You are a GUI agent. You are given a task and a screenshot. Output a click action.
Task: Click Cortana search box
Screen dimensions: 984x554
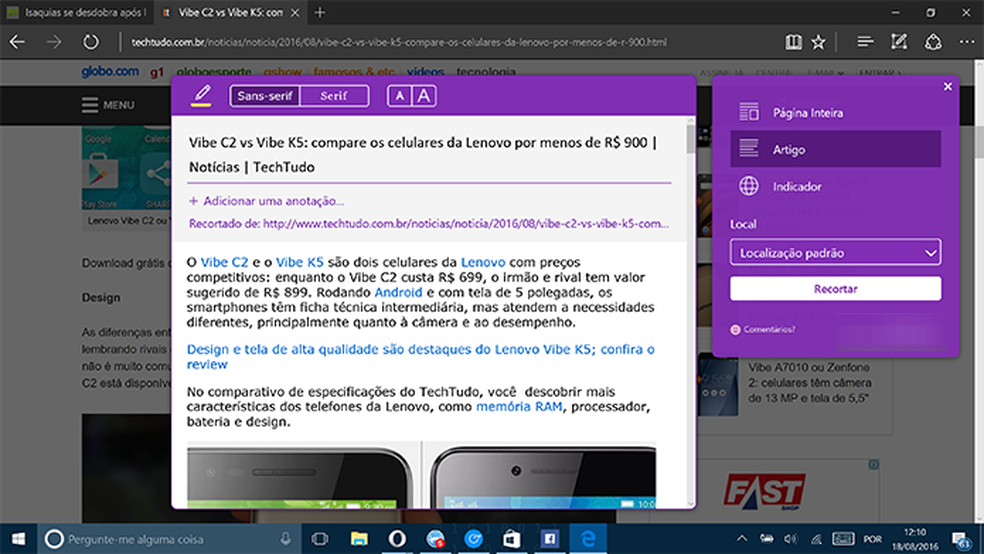(169, 539)
